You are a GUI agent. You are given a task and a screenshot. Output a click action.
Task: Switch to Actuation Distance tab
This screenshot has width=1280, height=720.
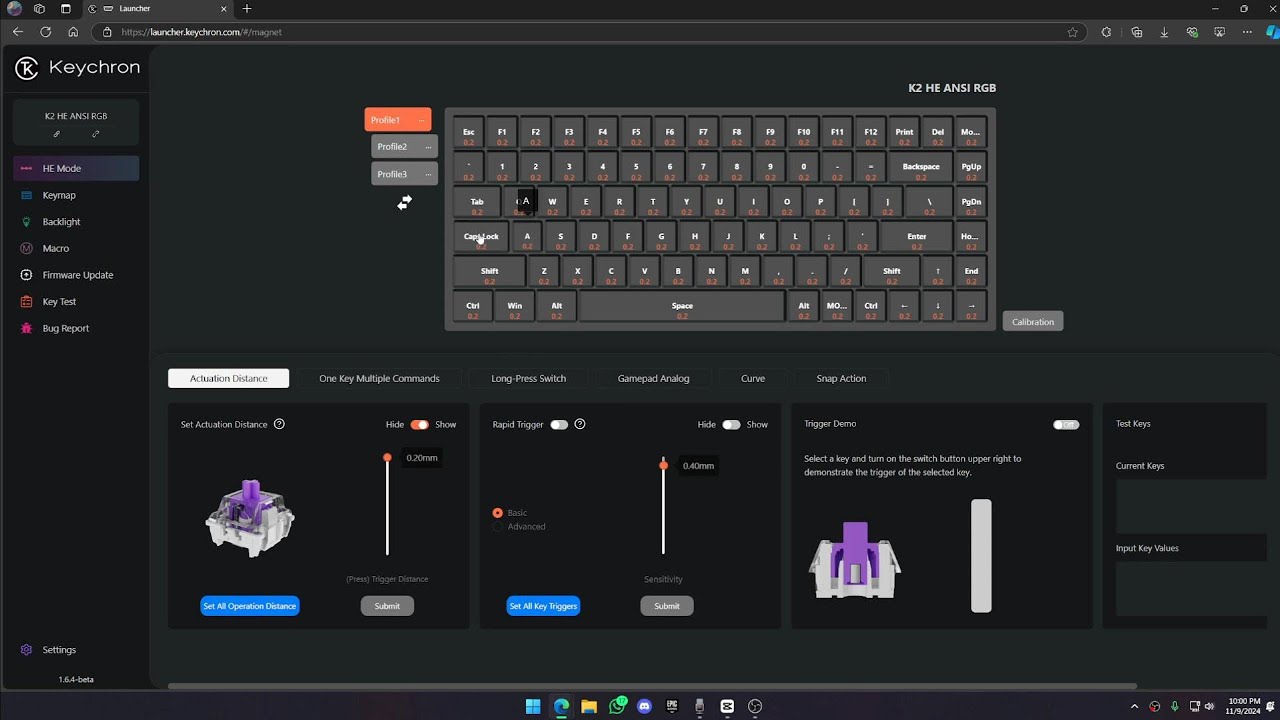tap(229, 378)
